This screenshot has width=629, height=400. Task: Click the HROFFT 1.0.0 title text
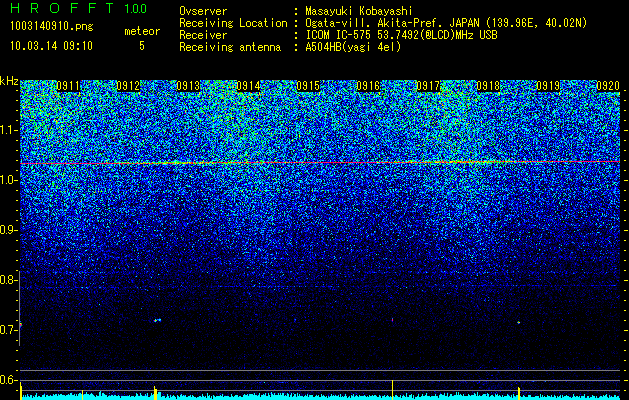point(78,8)
